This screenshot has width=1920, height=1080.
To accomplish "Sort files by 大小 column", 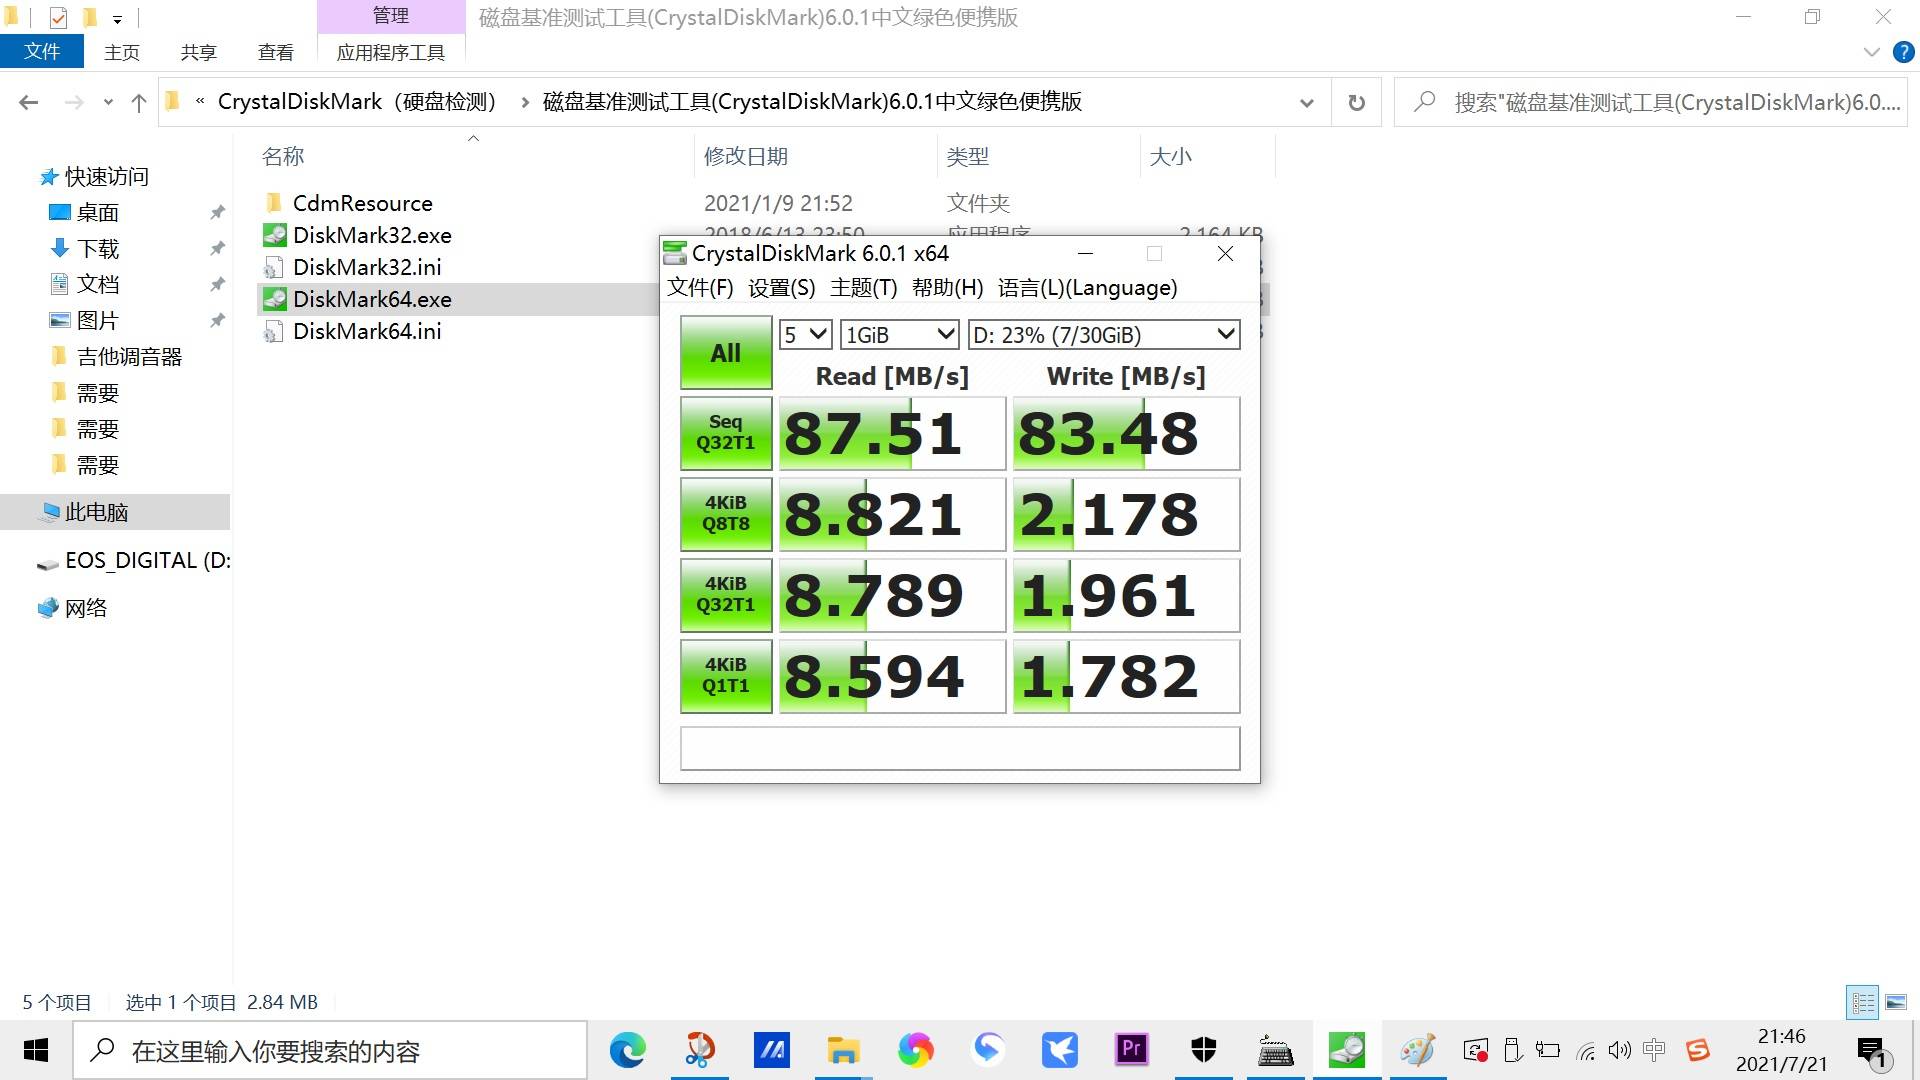I will pyautogui.click(x=1170, y=156).
